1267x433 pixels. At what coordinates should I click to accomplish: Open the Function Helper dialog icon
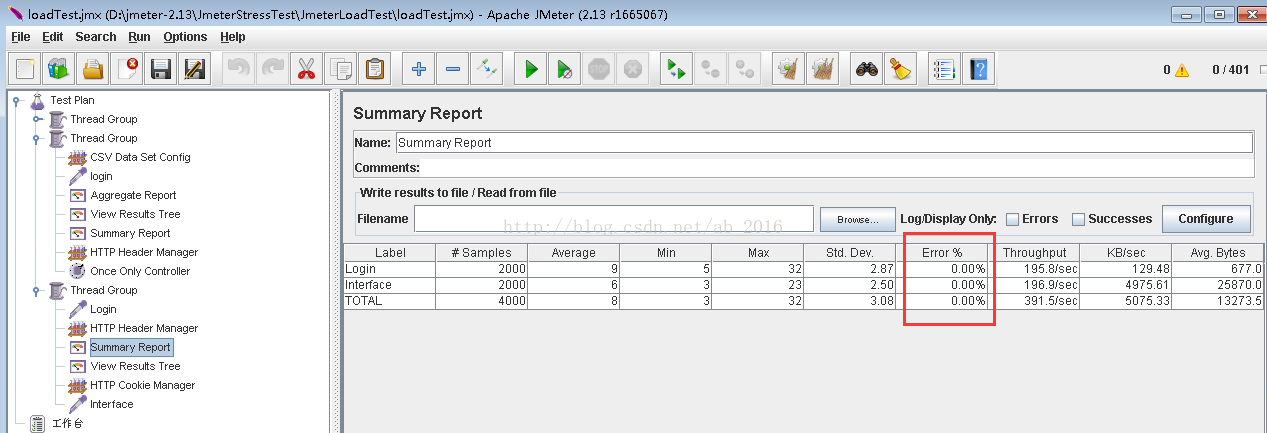point(945,69)
